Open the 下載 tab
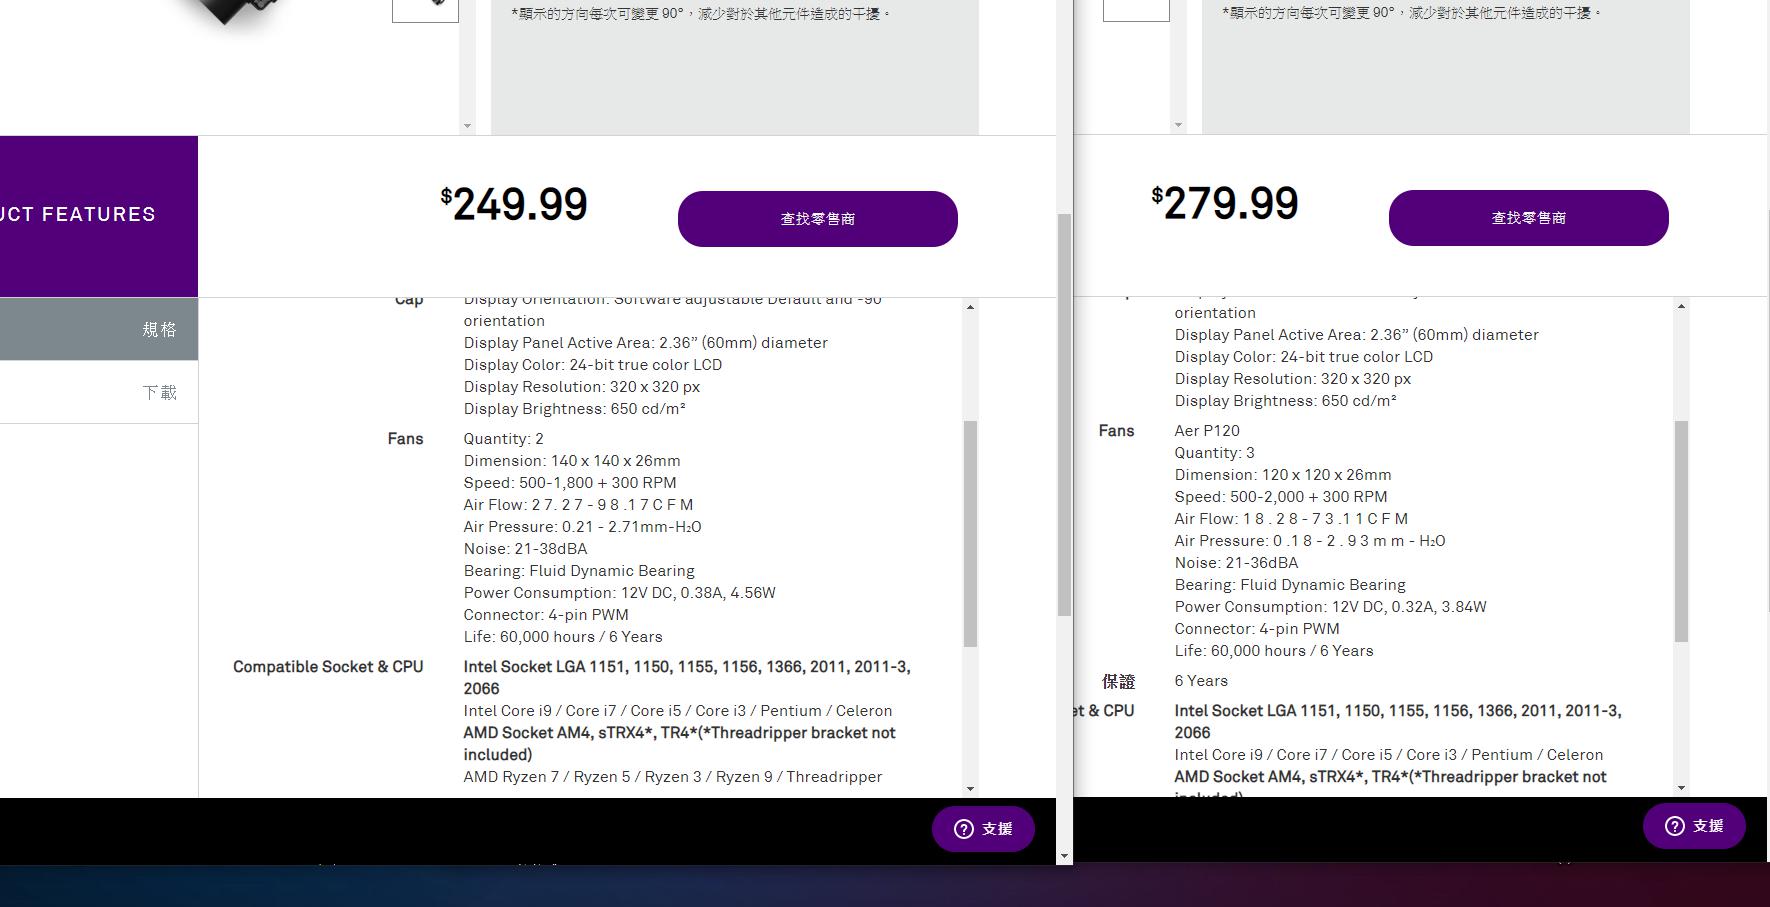This screenshot has width=1770, height=907. (x=99, y=392)
